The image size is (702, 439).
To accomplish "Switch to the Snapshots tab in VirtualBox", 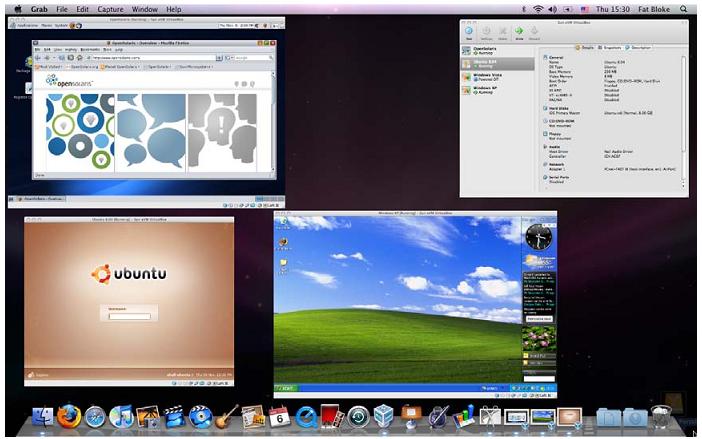I will point(610,47).
